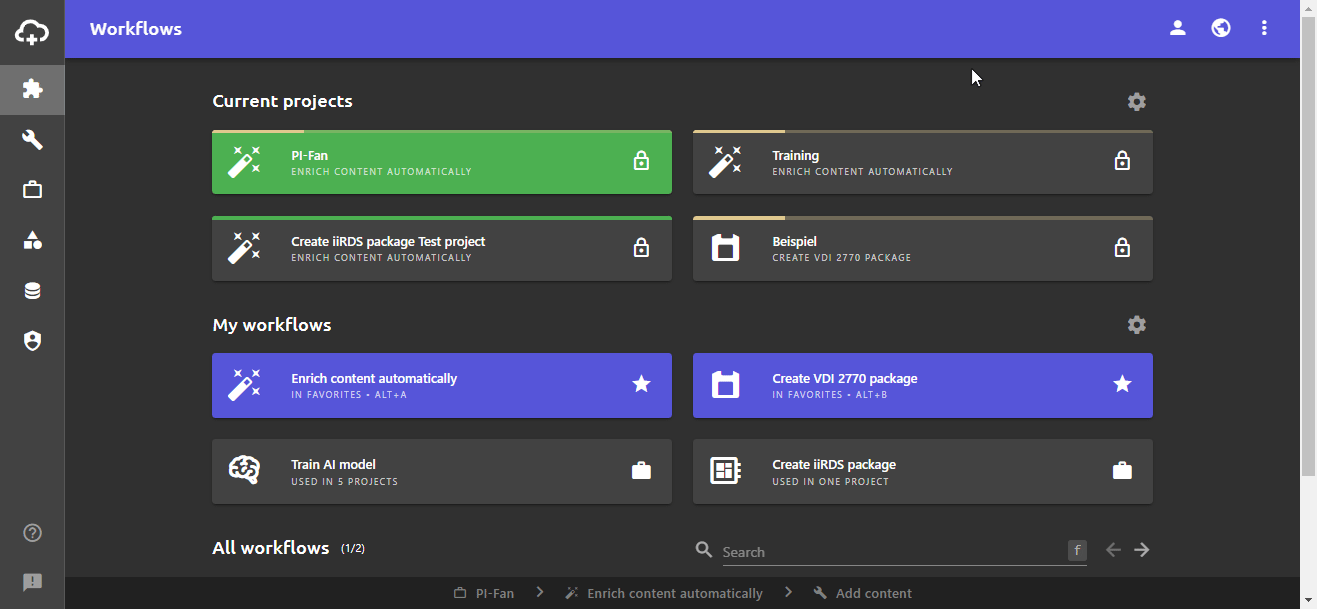The image size is (1317, 609).
Task: Start Train AI model workflow
Action: click(x=442, y=471)
